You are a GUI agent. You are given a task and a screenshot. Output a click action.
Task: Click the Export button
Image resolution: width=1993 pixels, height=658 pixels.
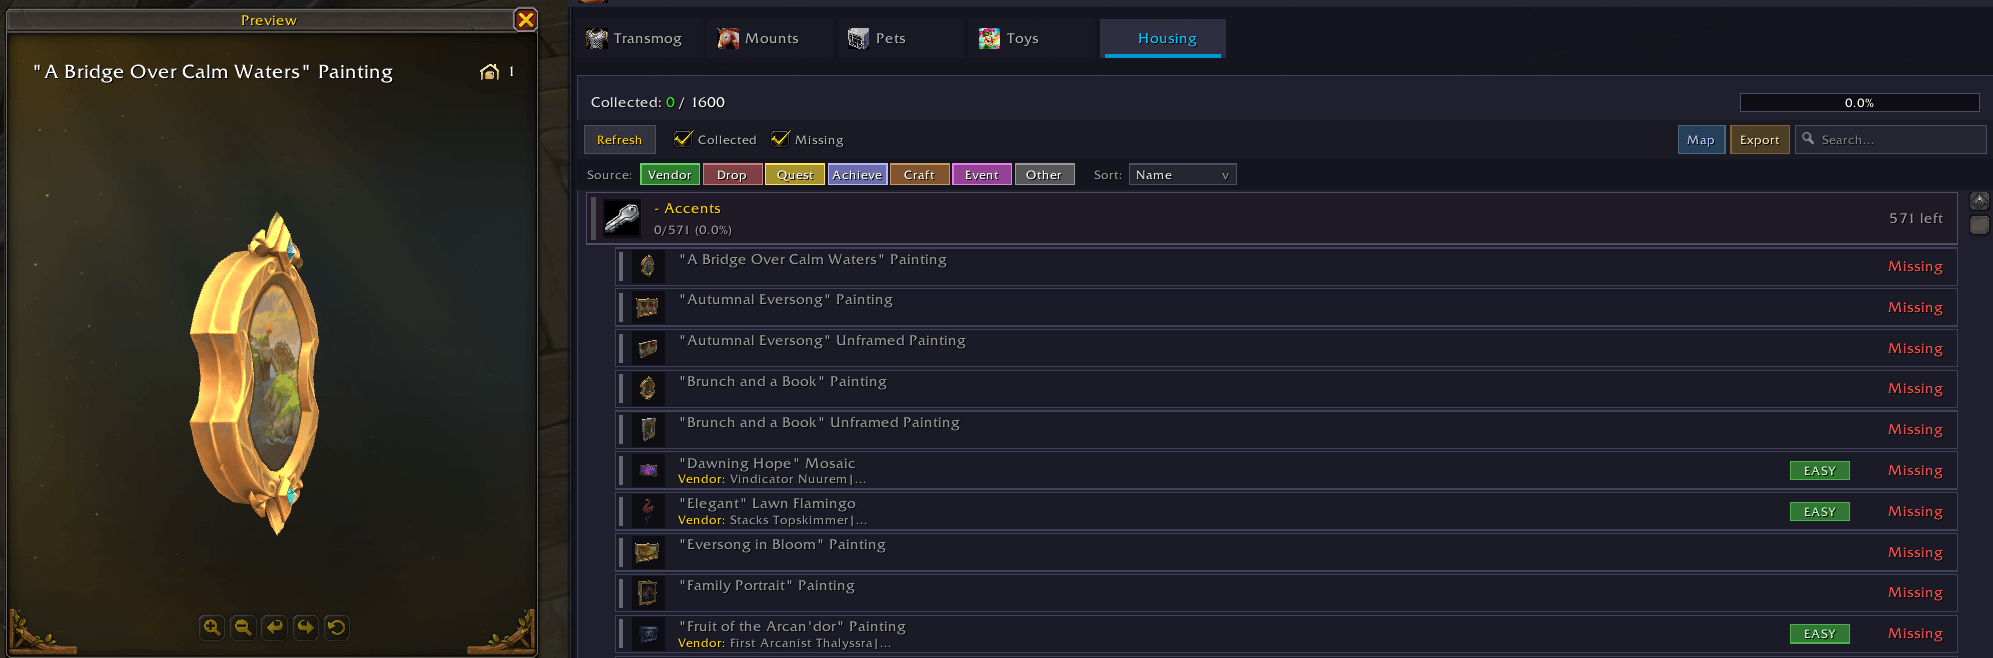coord(1759,140)
